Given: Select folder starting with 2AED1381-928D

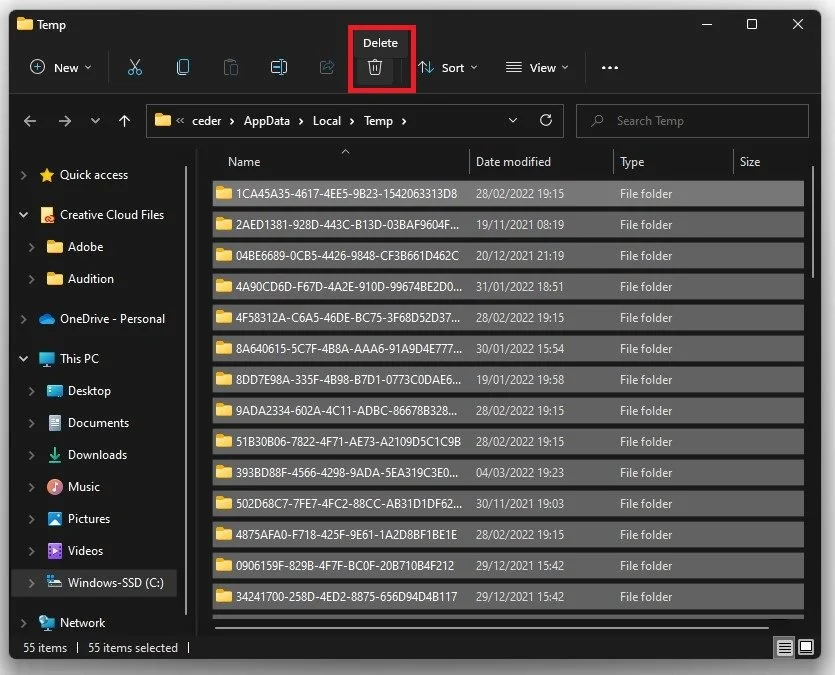Looking at the screenshot, I should coord(508,225).
